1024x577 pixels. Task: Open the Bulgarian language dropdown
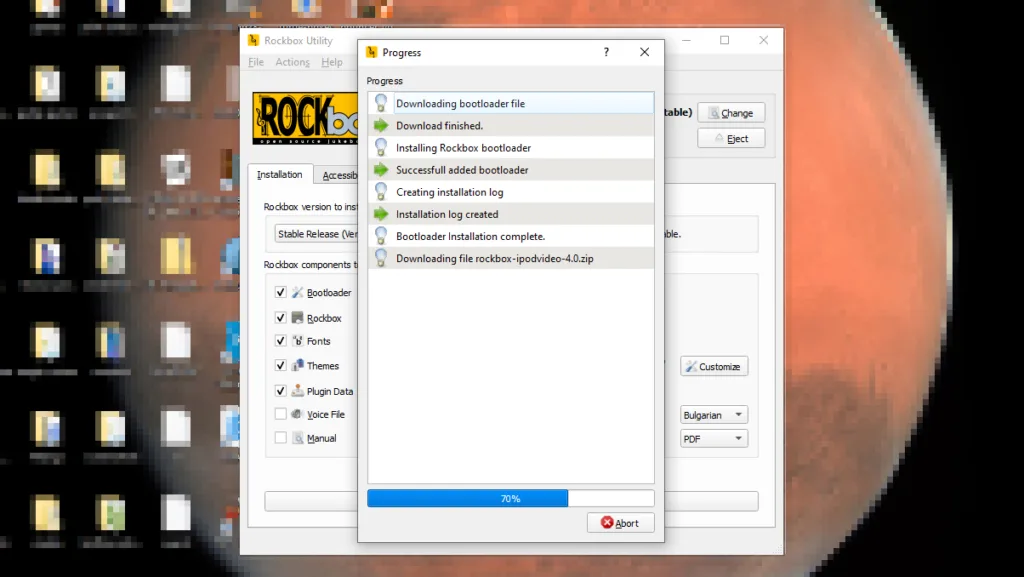click(x=714, y=415)
